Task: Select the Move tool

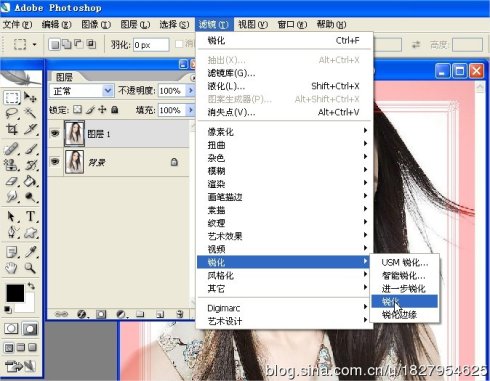Action: pos(30,97)
